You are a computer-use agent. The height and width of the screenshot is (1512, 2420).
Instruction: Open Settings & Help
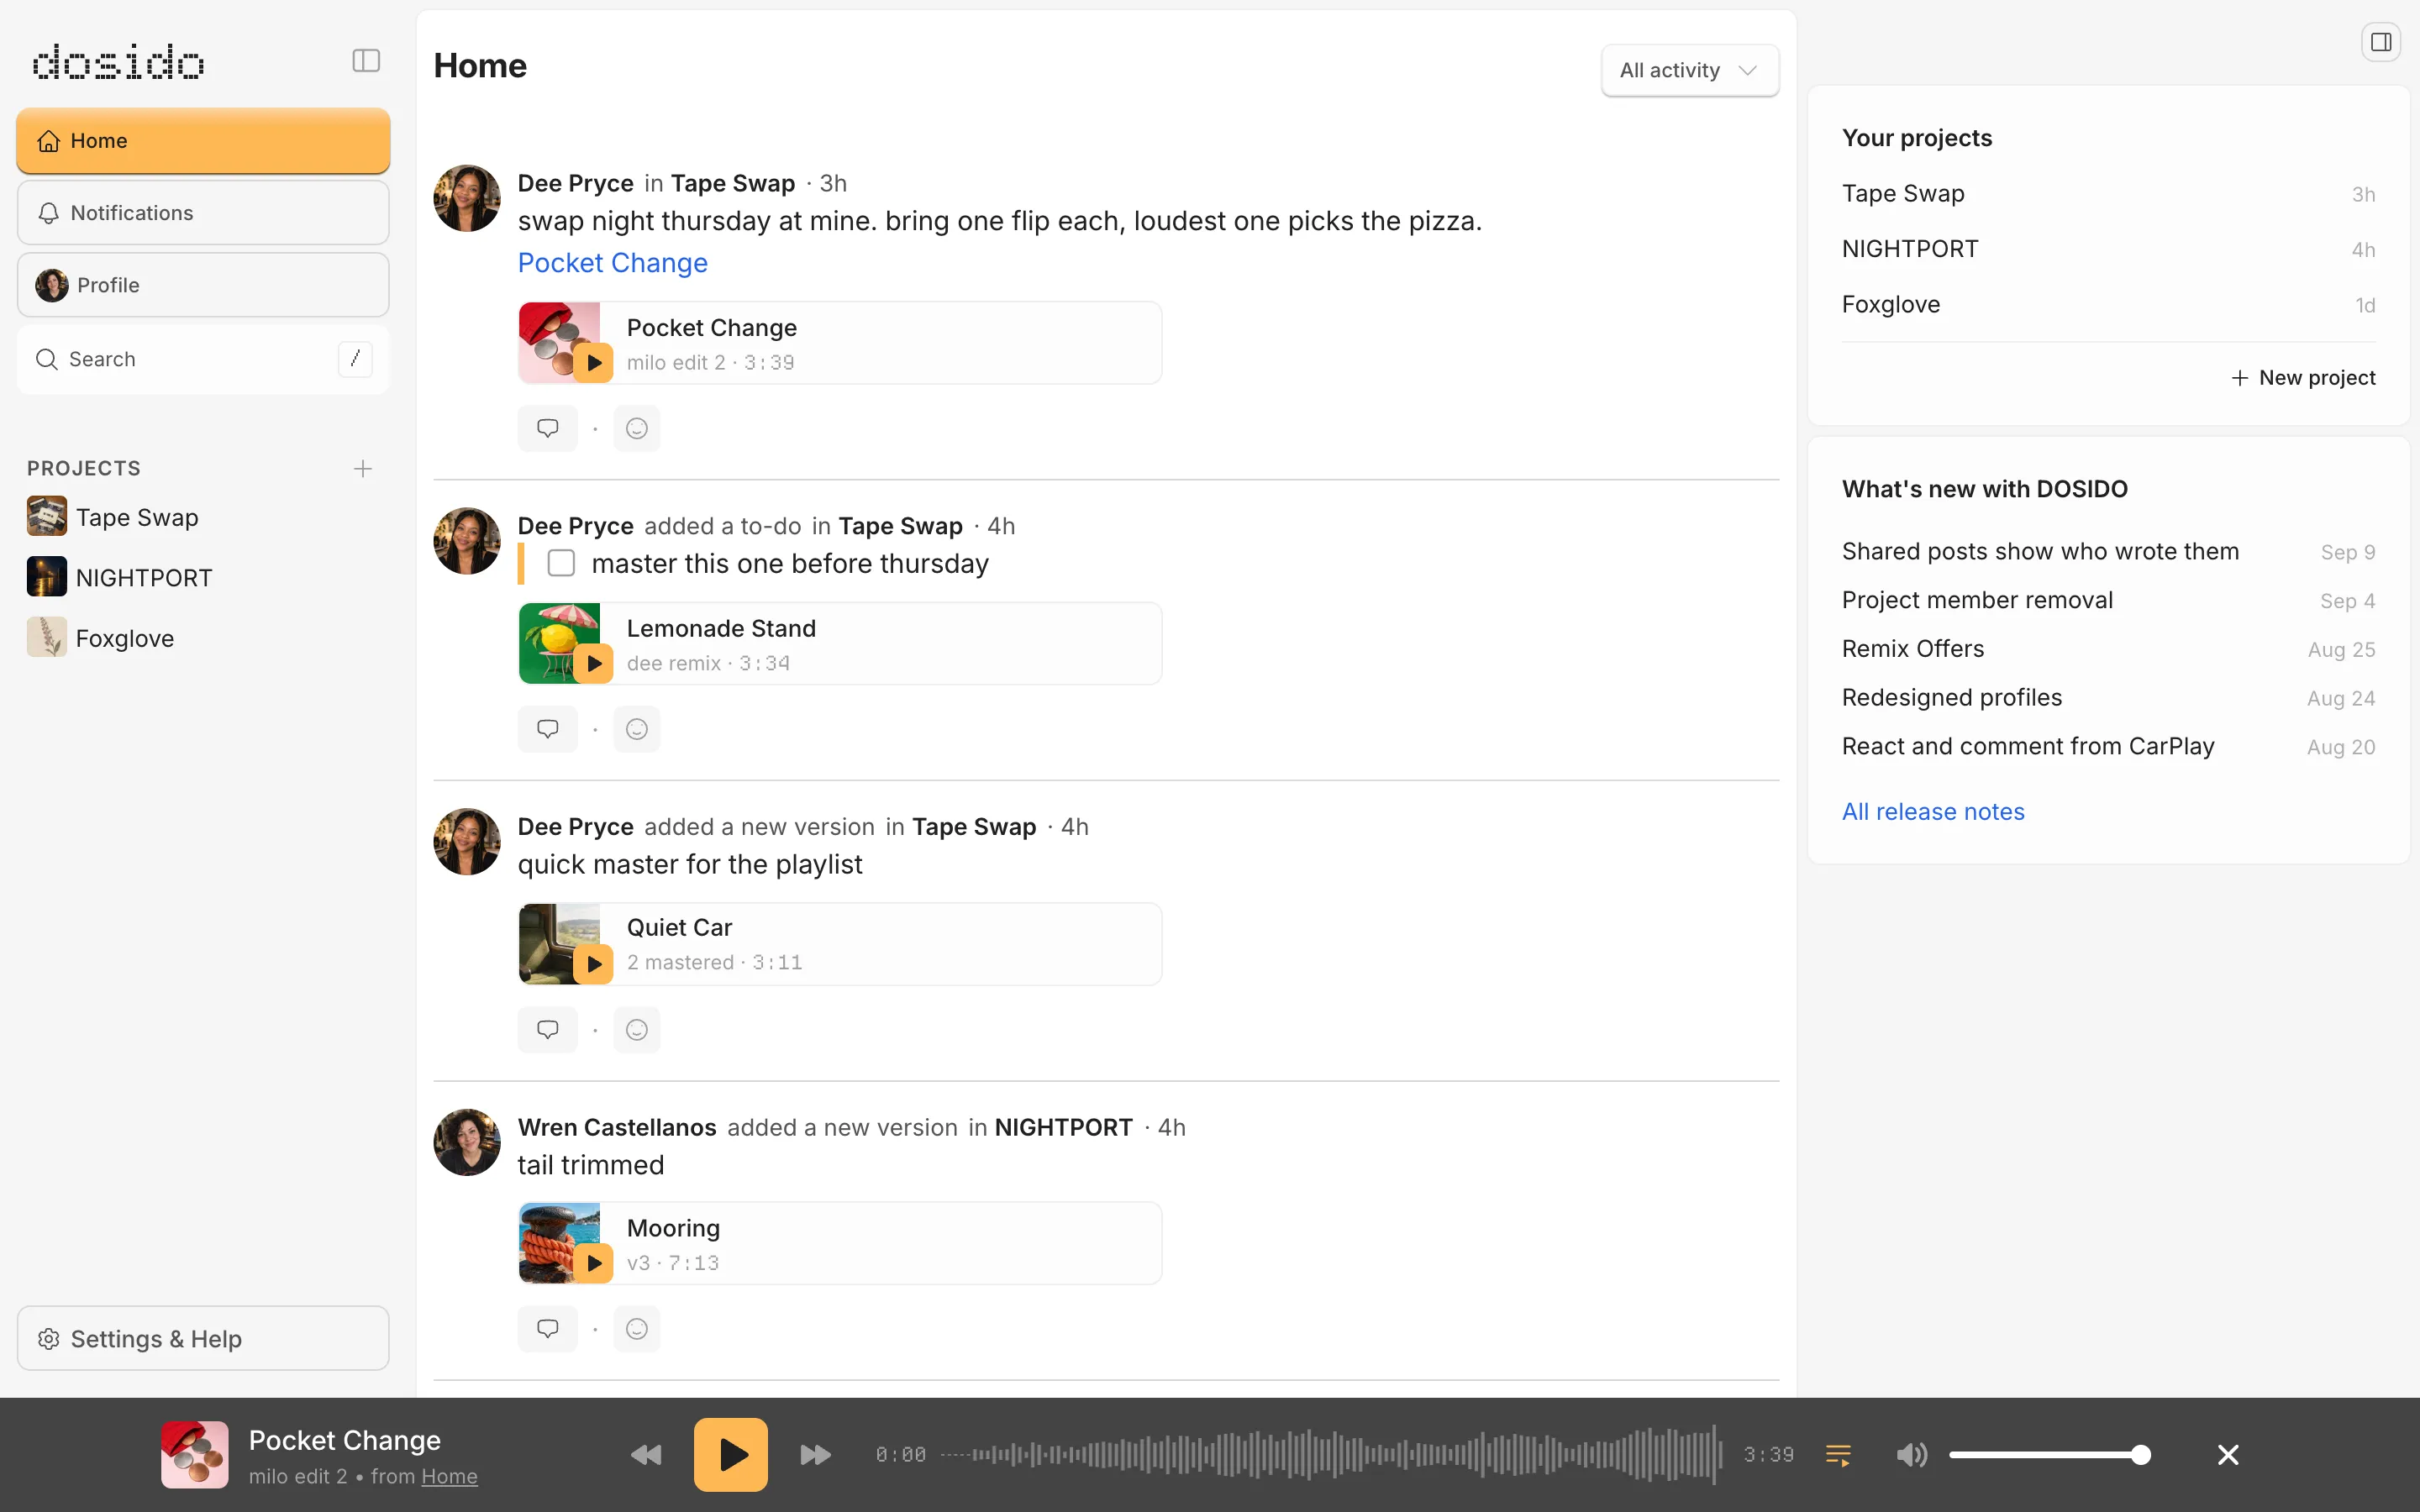(x=203, y=1338)
